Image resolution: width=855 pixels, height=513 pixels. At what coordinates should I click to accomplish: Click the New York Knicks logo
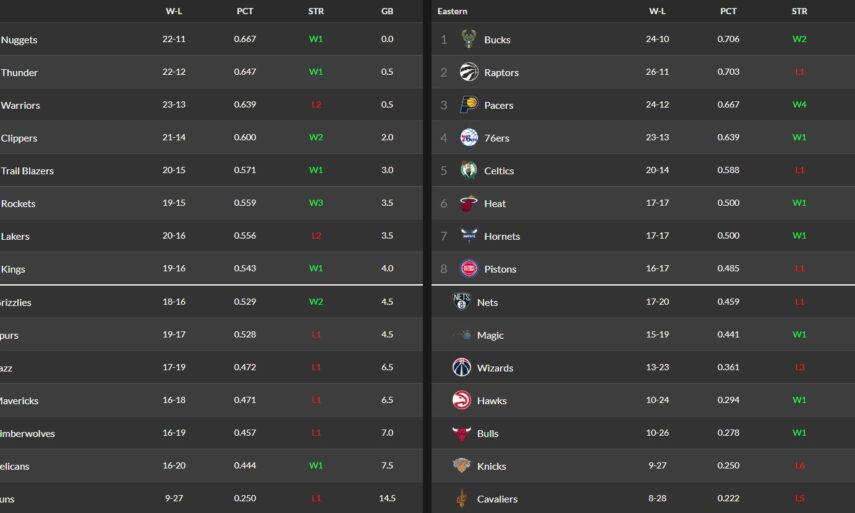[461, 466]
